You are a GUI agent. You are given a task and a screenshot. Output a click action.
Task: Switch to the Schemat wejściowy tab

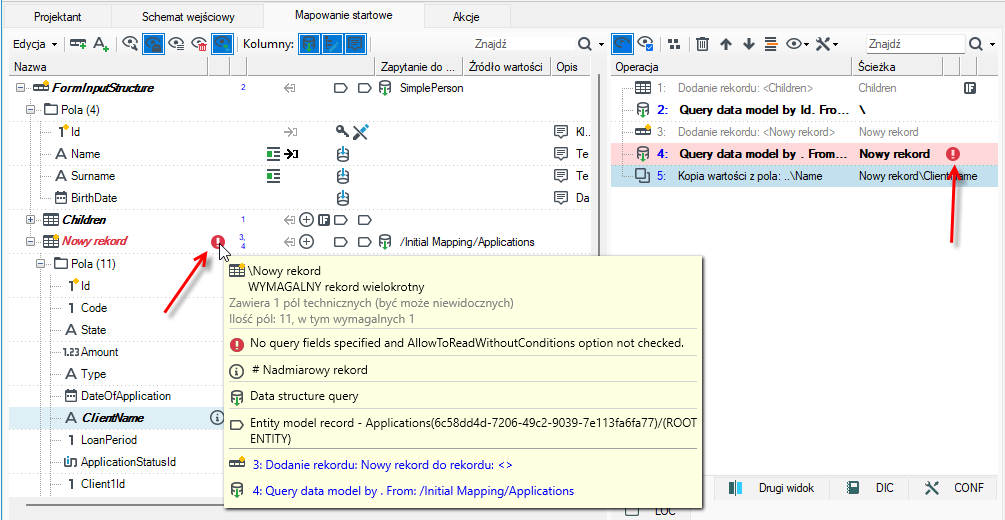(x=188, y=17)
